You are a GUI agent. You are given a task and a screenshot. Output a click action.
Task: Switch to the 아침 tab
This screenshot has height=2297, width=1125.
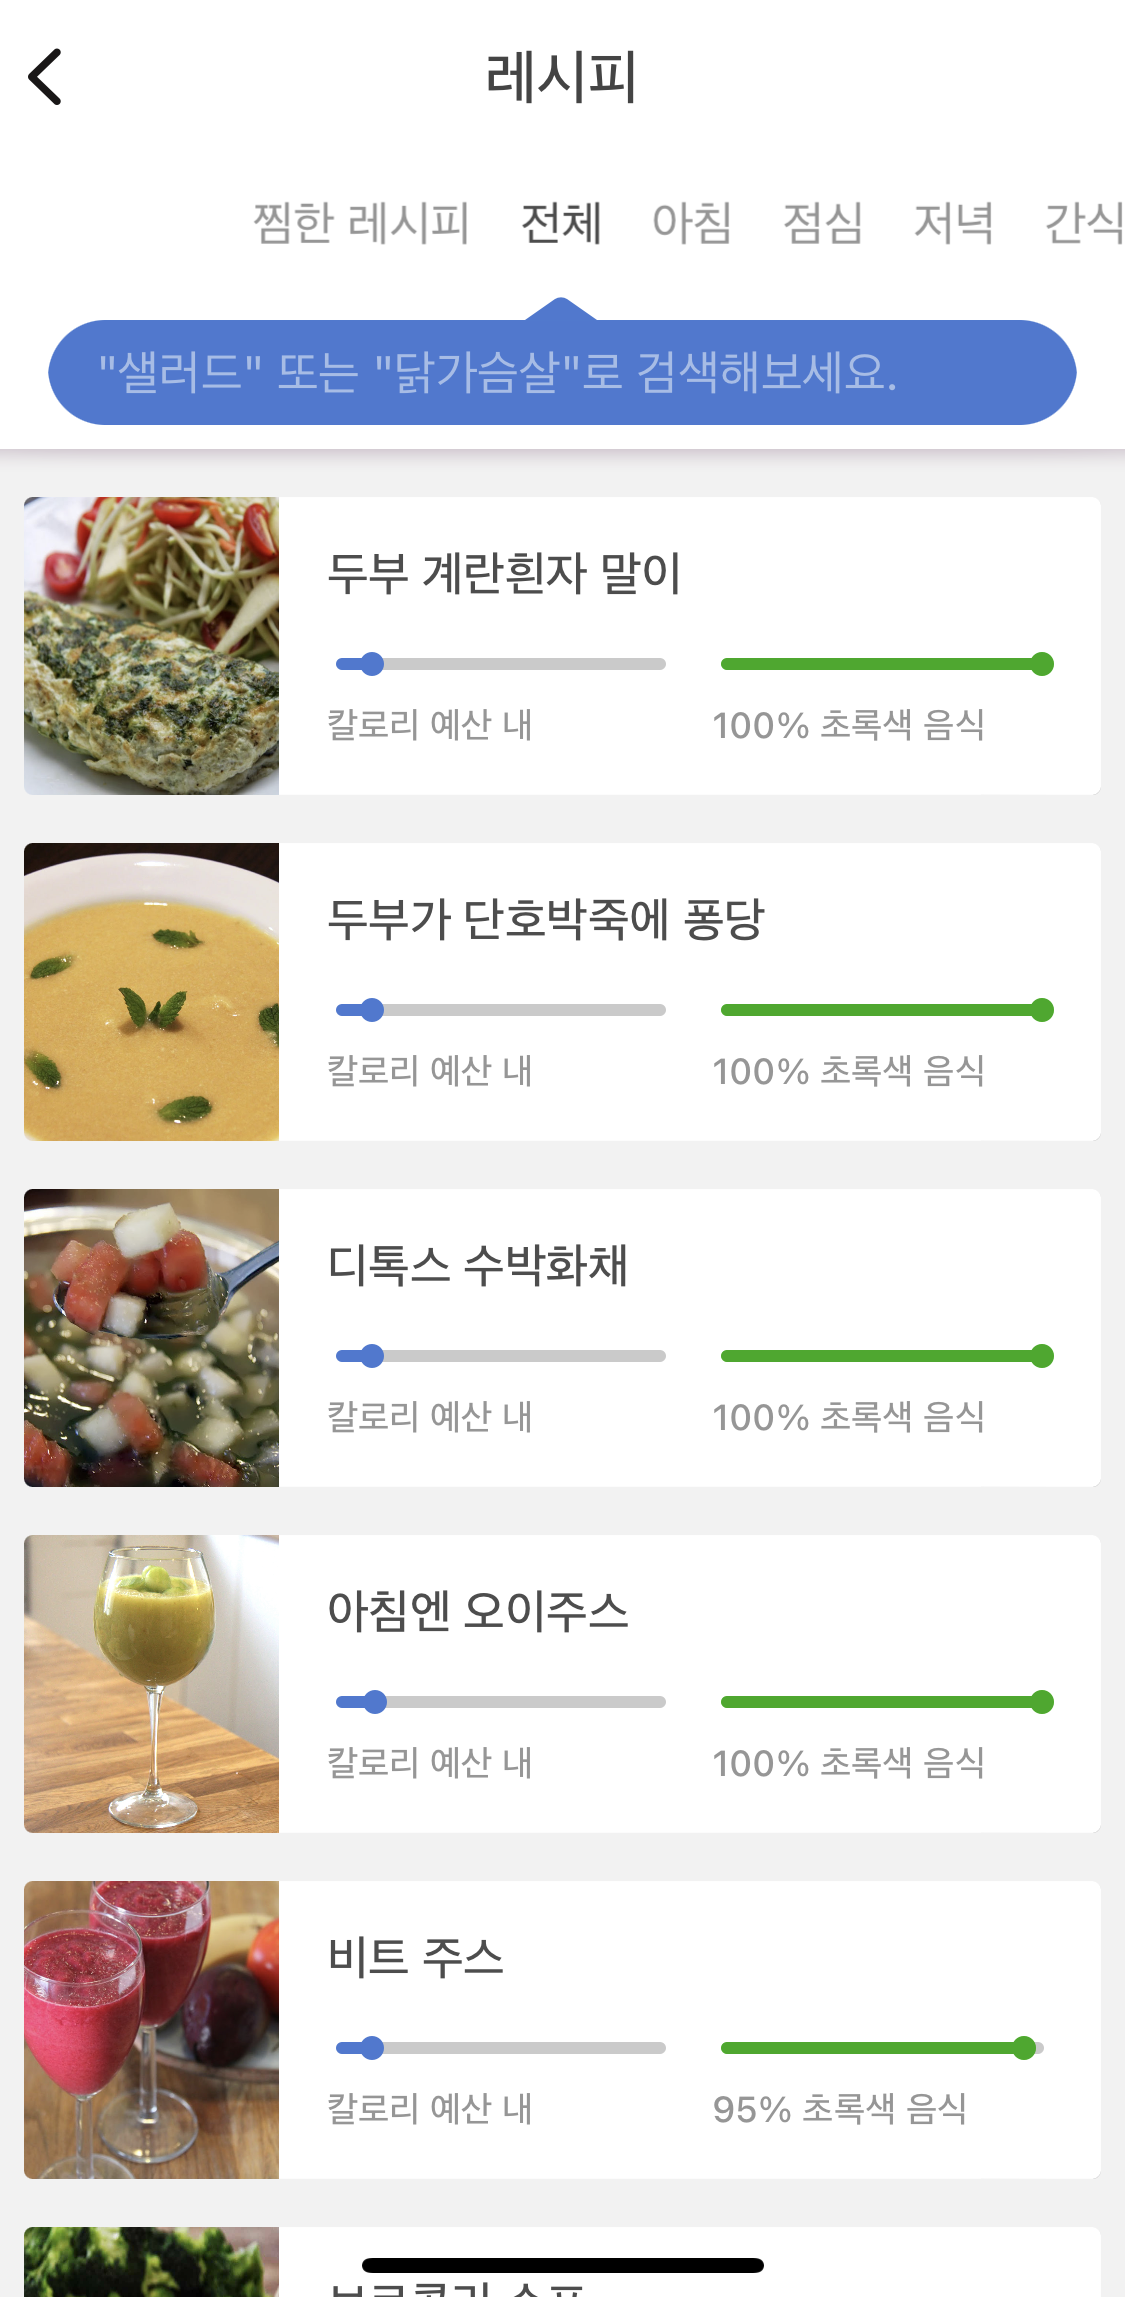point(692,222)
